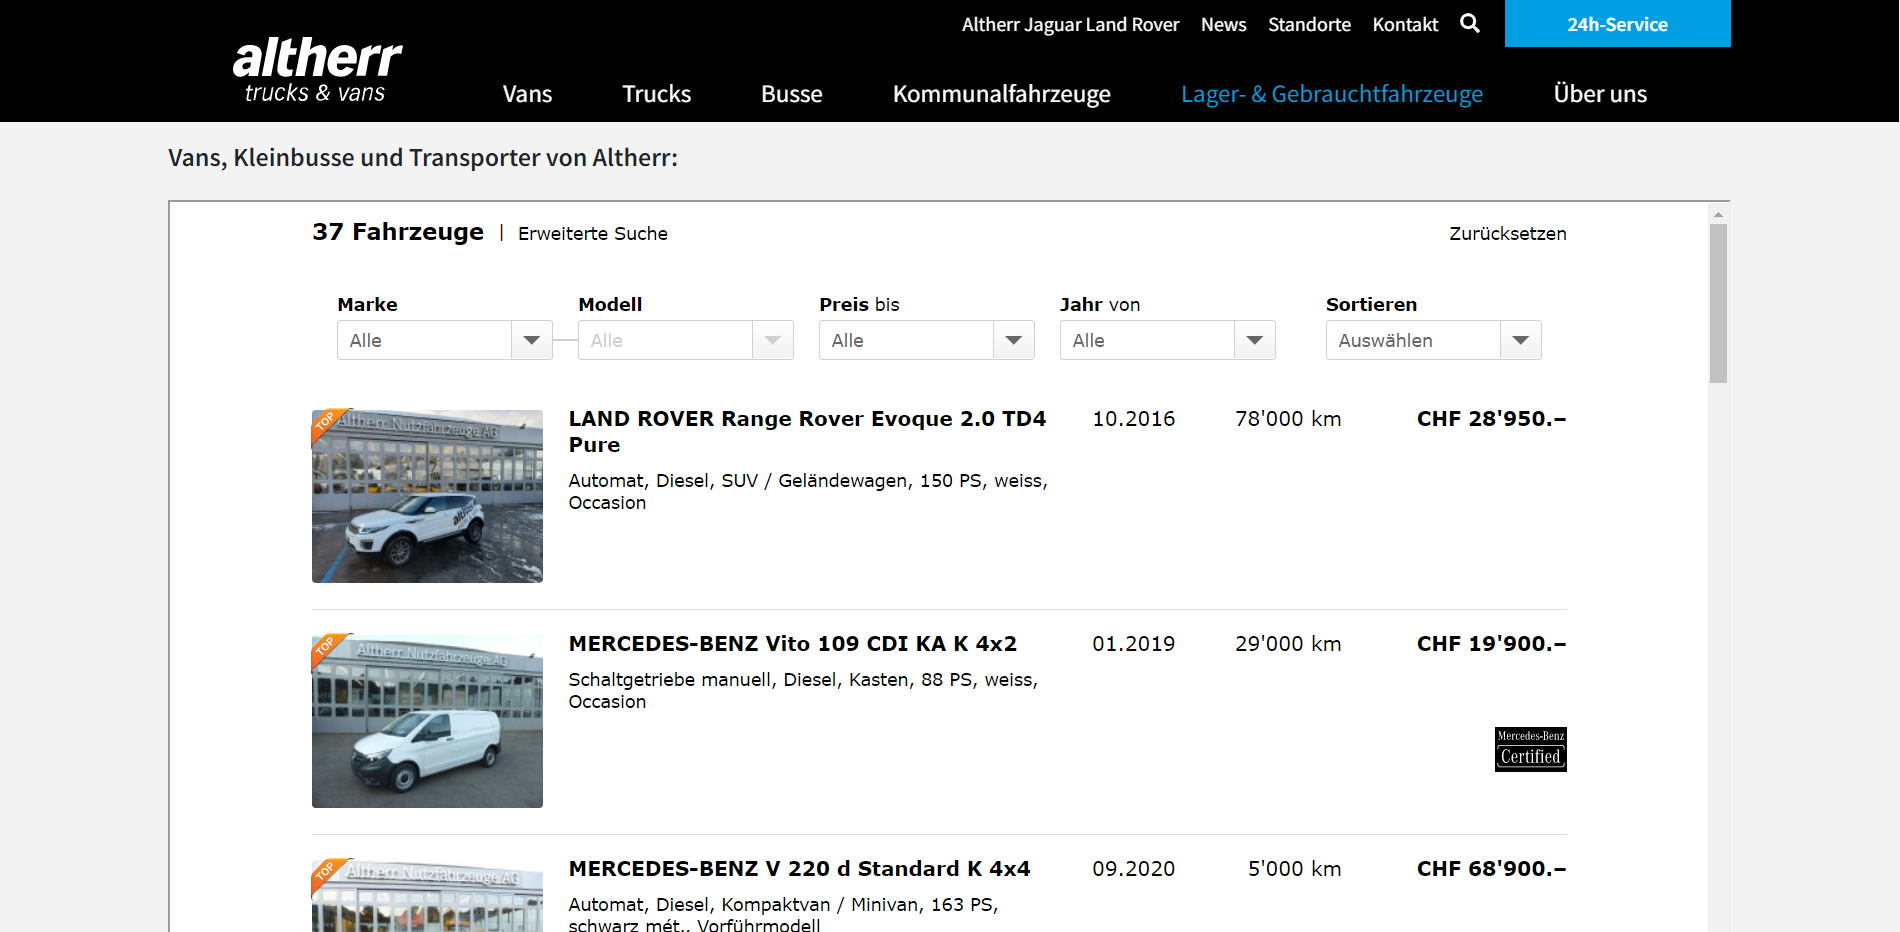Click the vehicle list scrollbar thumb

click(x=1718, y=302)
